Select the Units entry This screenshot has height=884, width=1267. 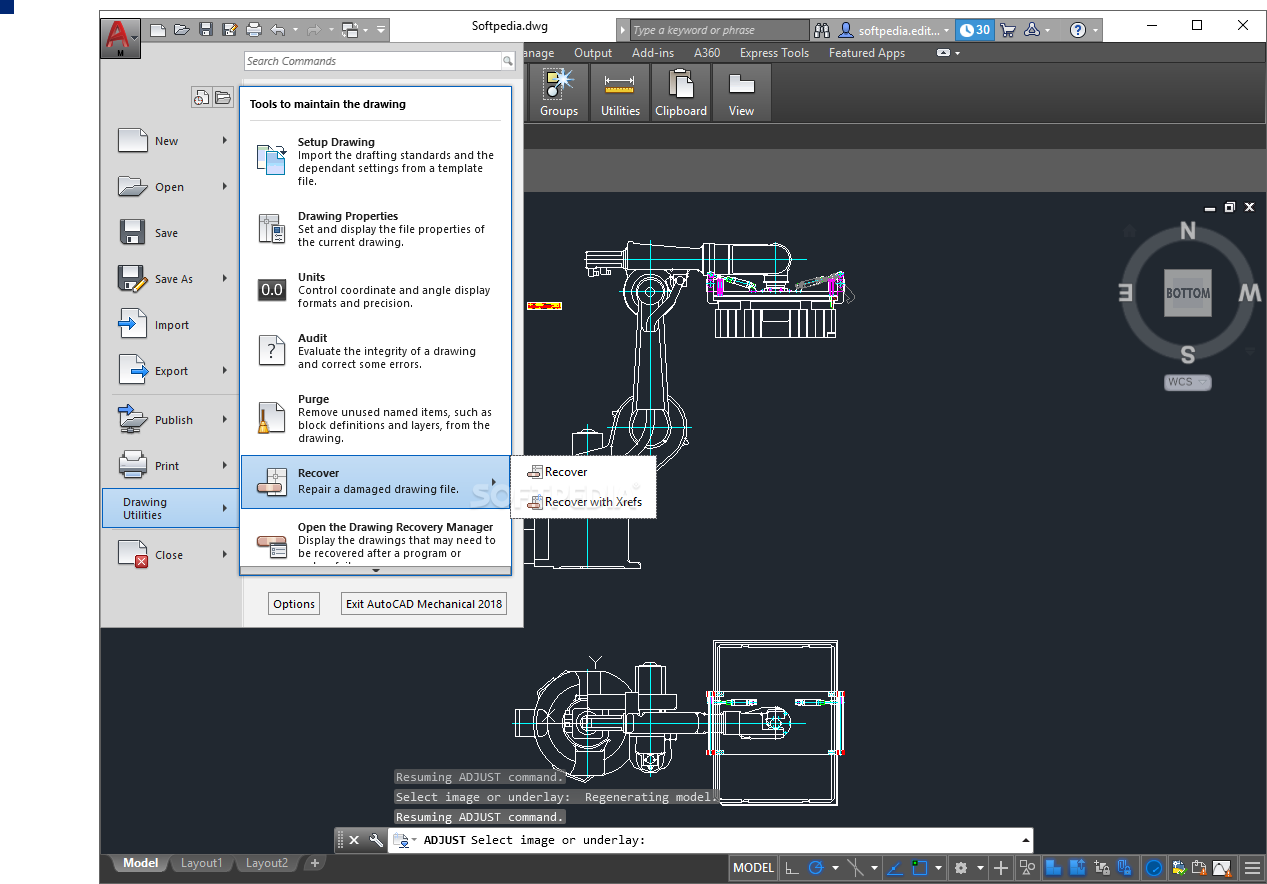click(x=376, y=290)
